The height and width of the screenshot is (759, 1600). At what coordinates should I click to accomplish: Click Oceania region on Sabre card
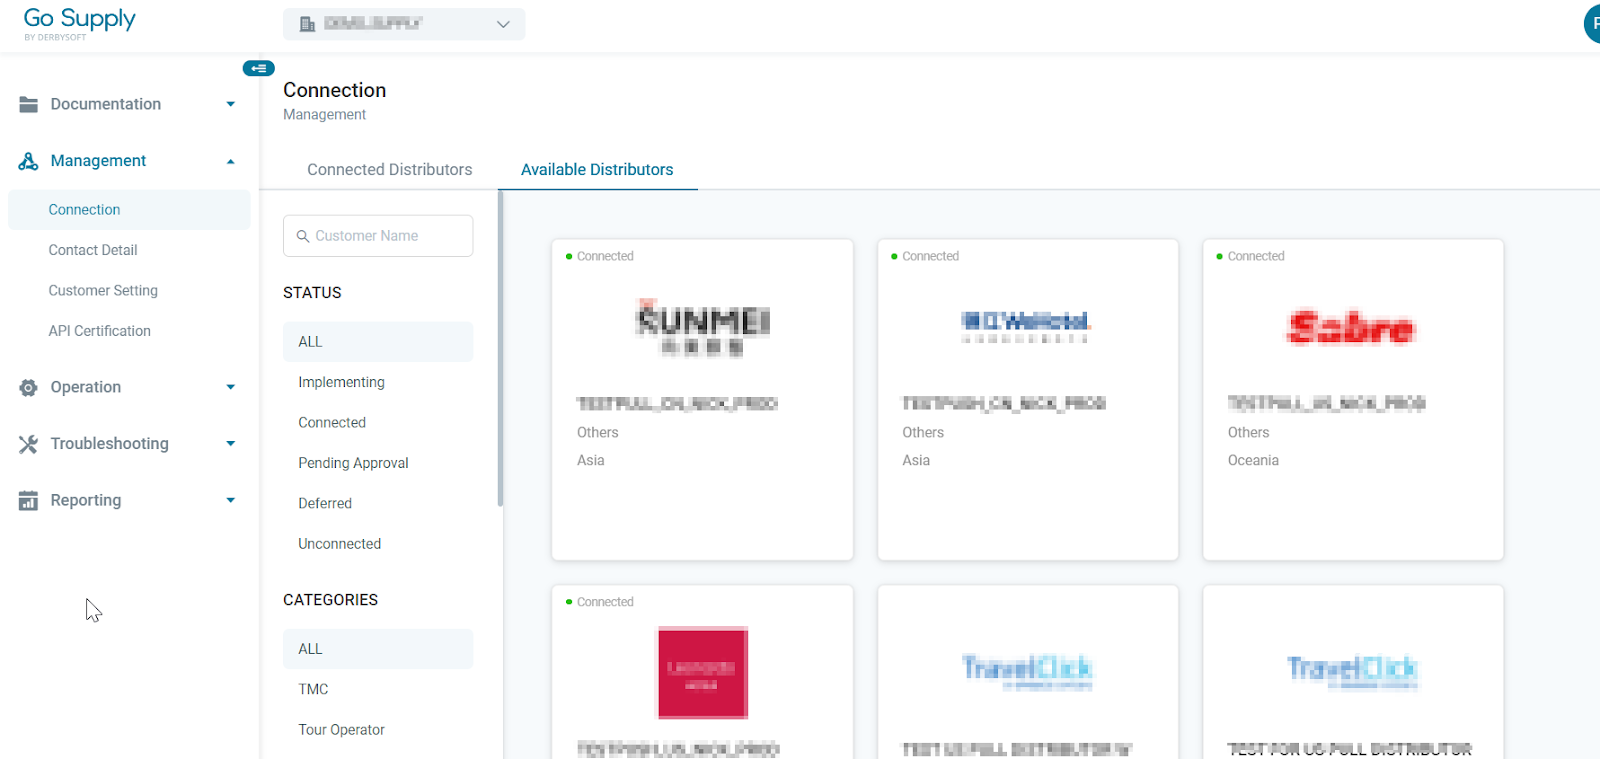tap(1253, 460)
